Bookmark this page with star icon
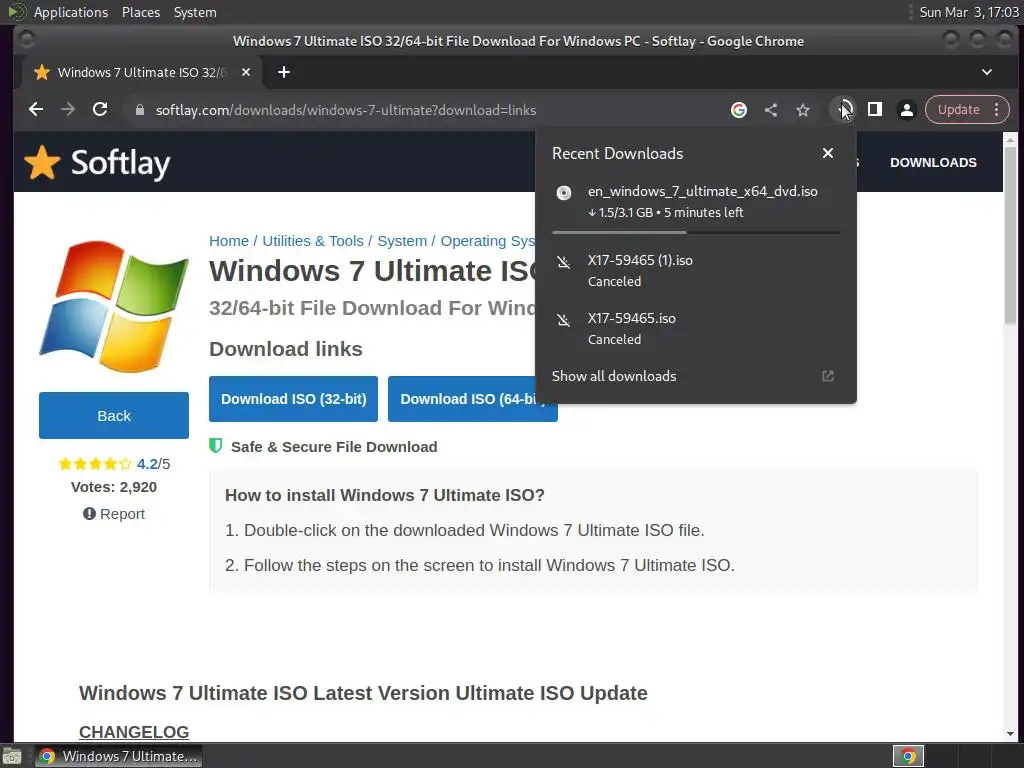This screenshot has height=768, width=1024. 803,110
